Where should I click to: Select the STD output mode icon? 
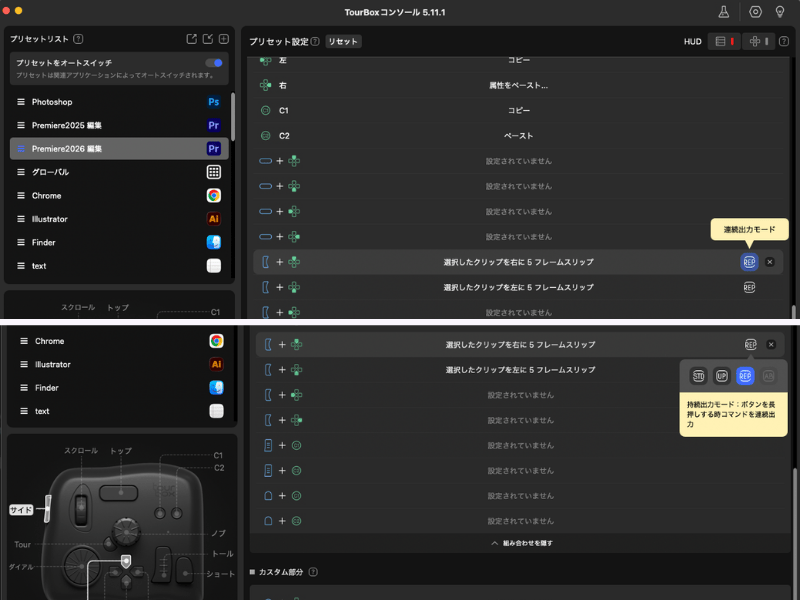coord(698,376)
